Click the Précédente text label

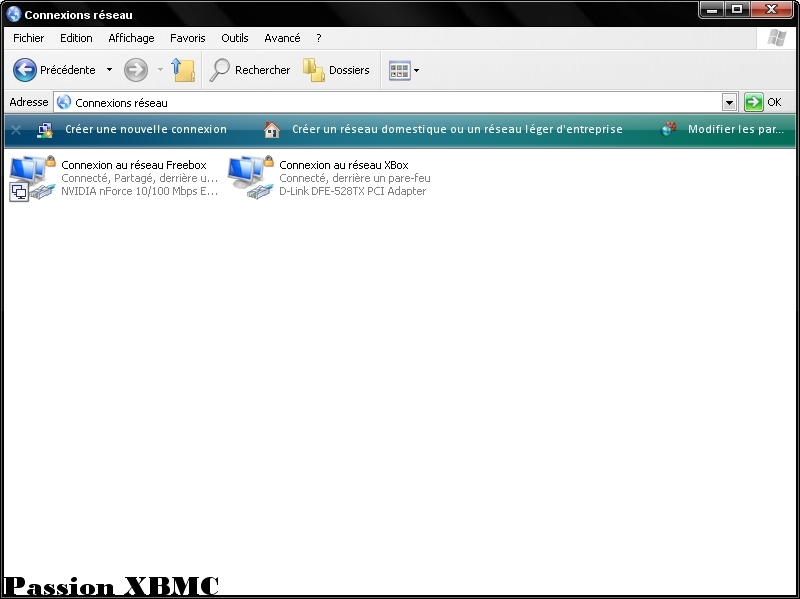coord(67,70)
